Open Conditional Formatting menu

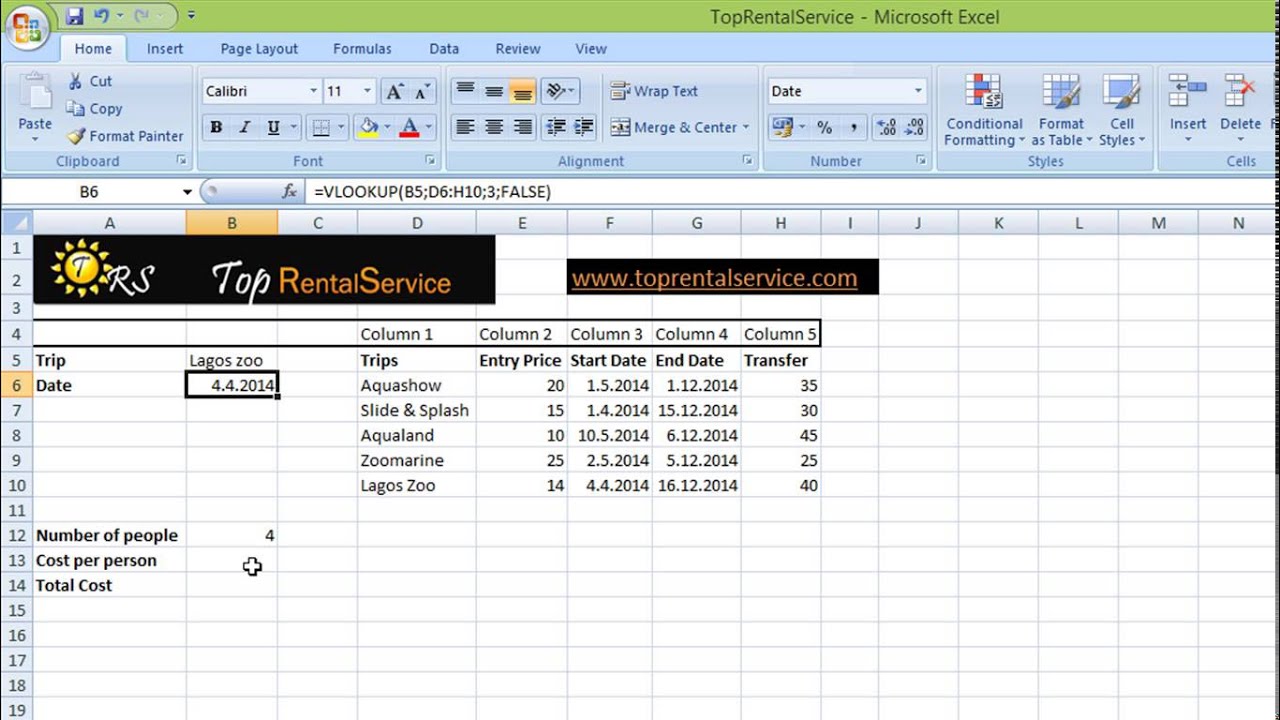tap(984, 110)
